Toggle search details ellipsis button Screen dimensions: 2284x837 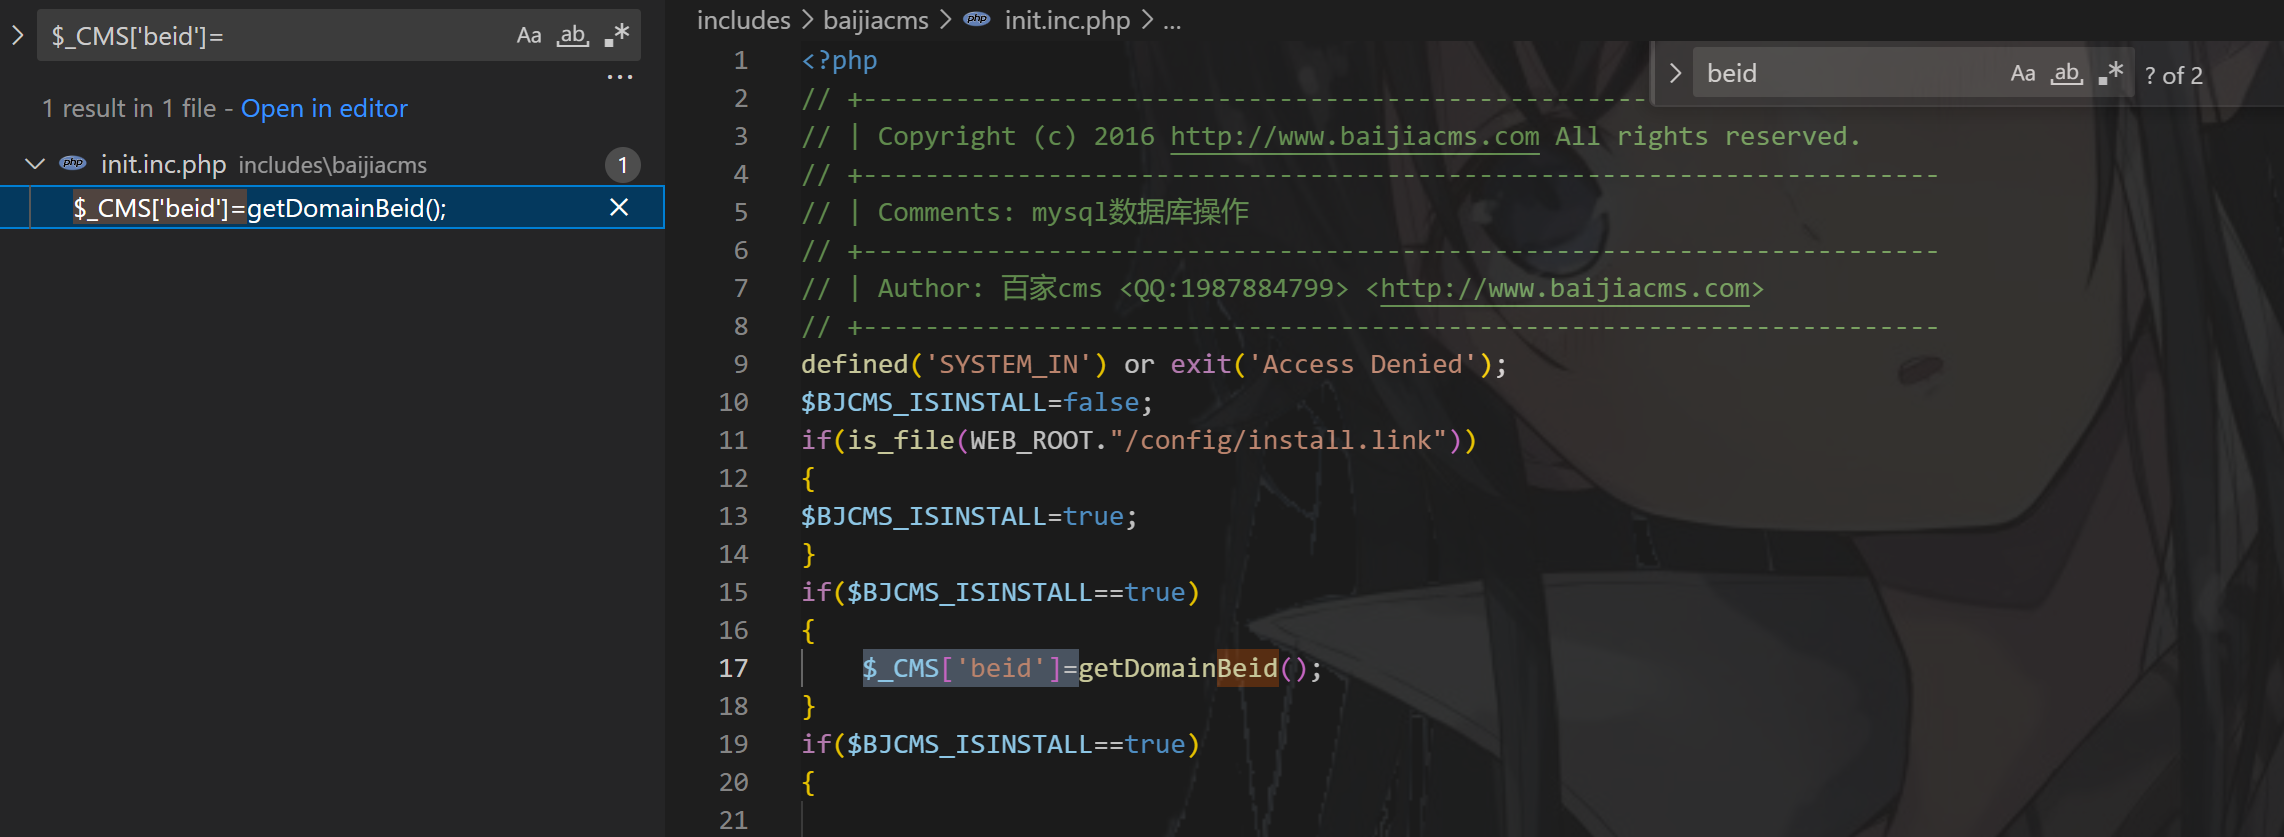click(x=620, y=77)
